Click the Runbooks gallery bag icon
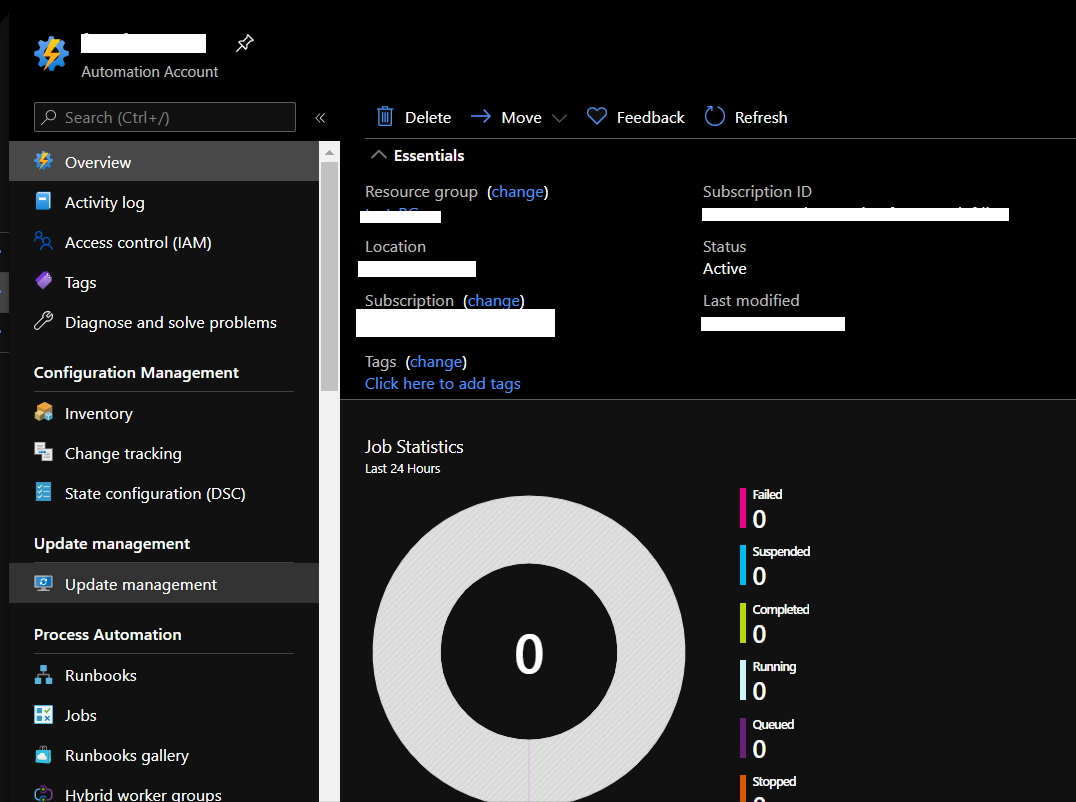1076x802 pixels. pyautogui.click(x=43, y=755)
